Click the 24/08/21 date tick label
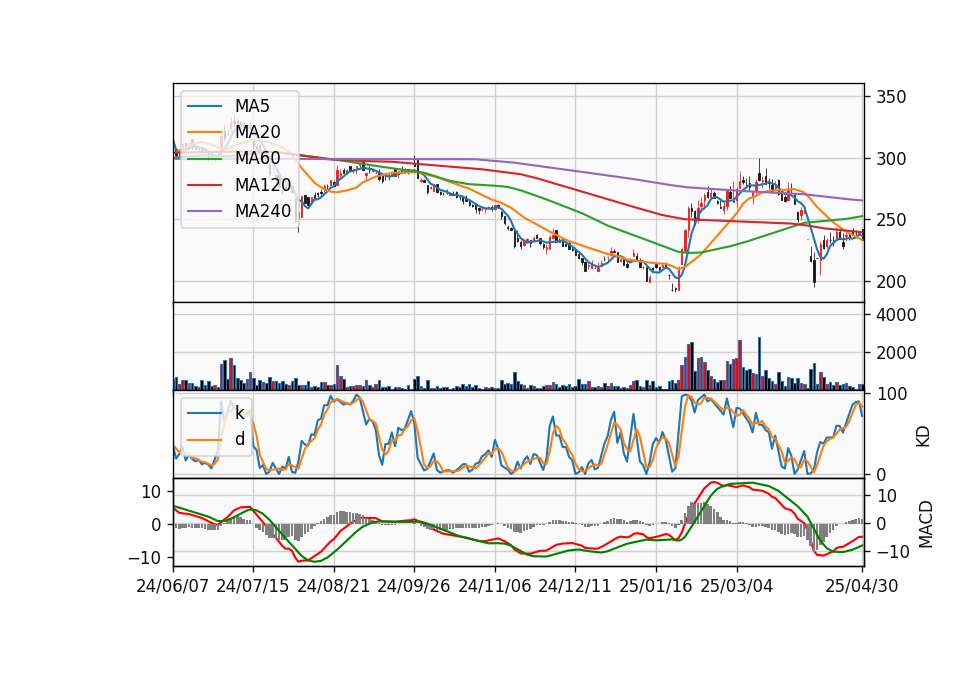 click(x=334, y=587)
